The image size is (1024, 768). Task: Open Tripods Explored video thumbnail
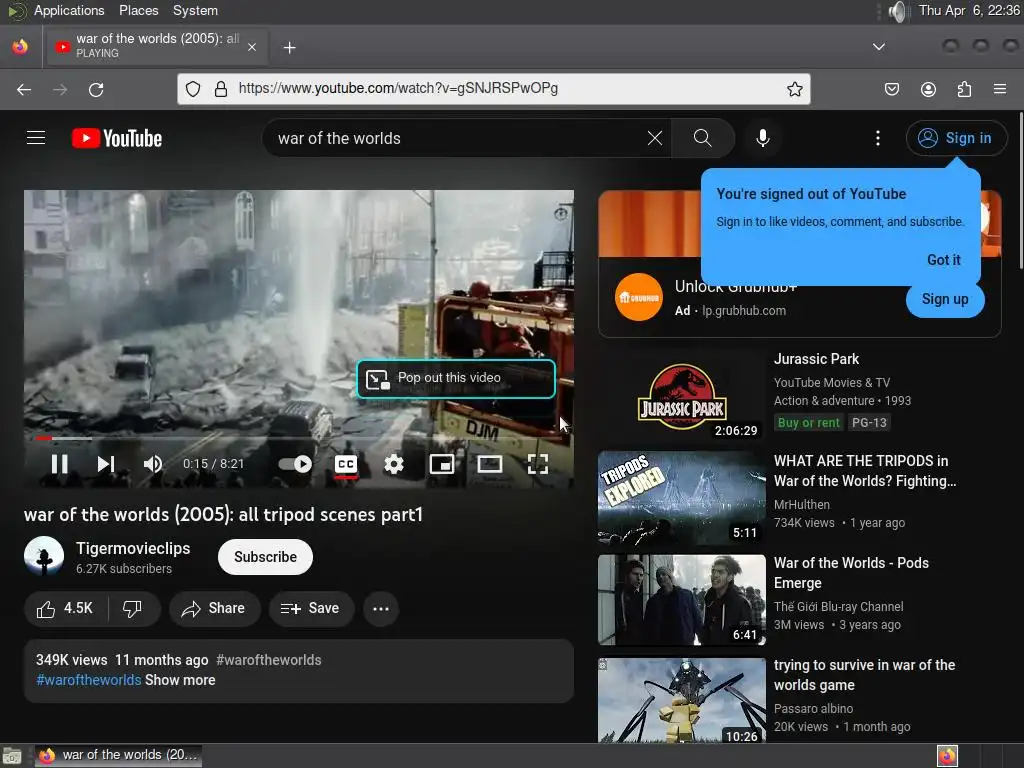(x=682, y=498)
